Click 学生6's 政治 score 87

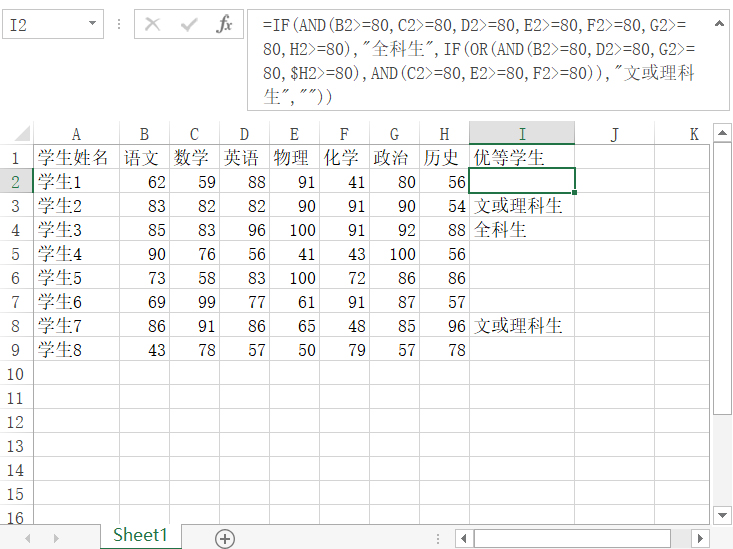395,302
